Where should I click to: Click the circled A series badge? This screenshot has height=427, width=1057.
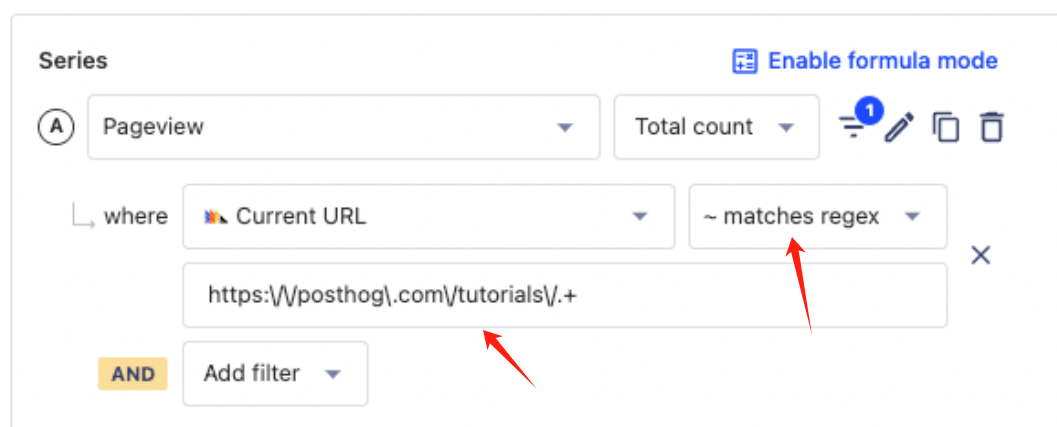coord(56,127)
